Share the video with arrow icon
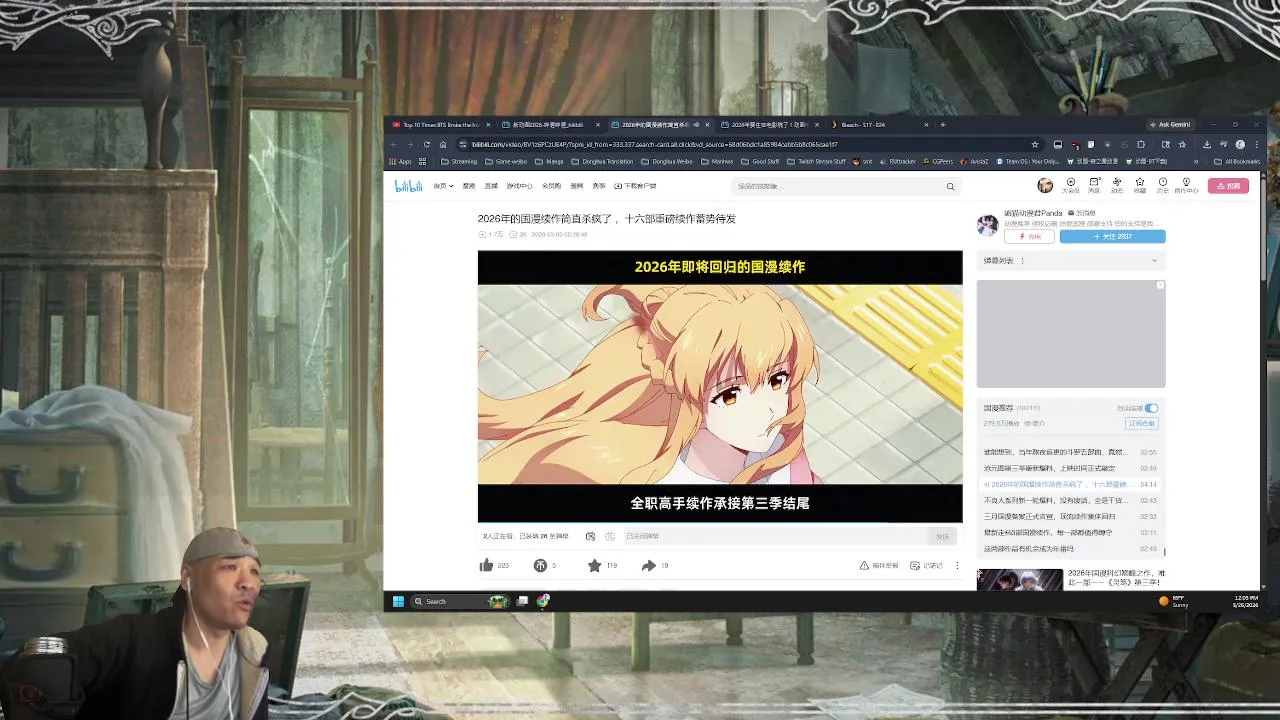 click(x=648, y=565)
